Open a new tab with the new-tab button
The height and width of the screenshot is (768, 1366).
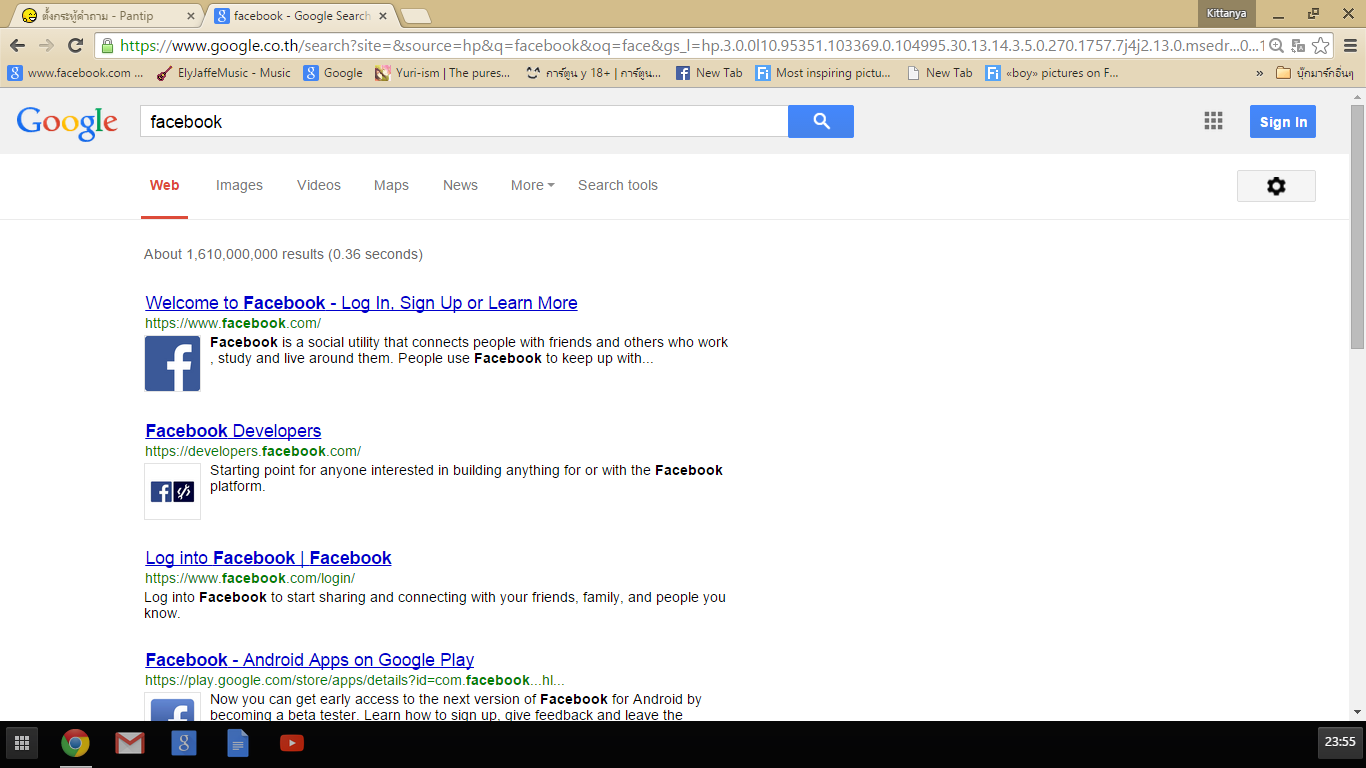[415, 16]
